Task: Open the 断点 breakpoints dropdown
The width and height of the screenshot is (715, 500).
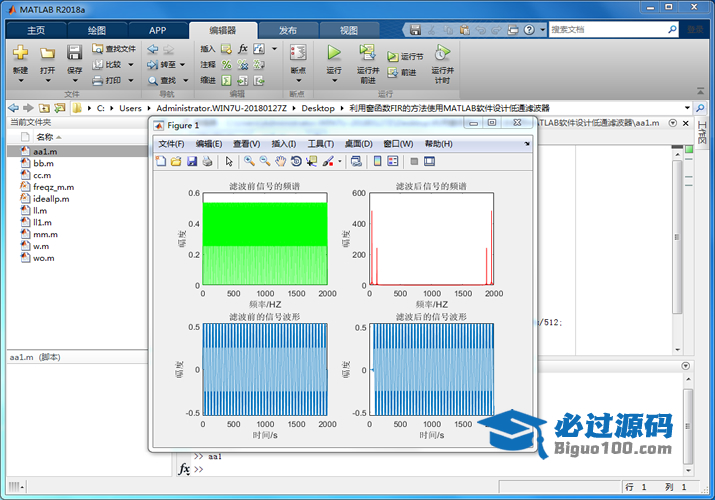Action: [x=298, y=80]
